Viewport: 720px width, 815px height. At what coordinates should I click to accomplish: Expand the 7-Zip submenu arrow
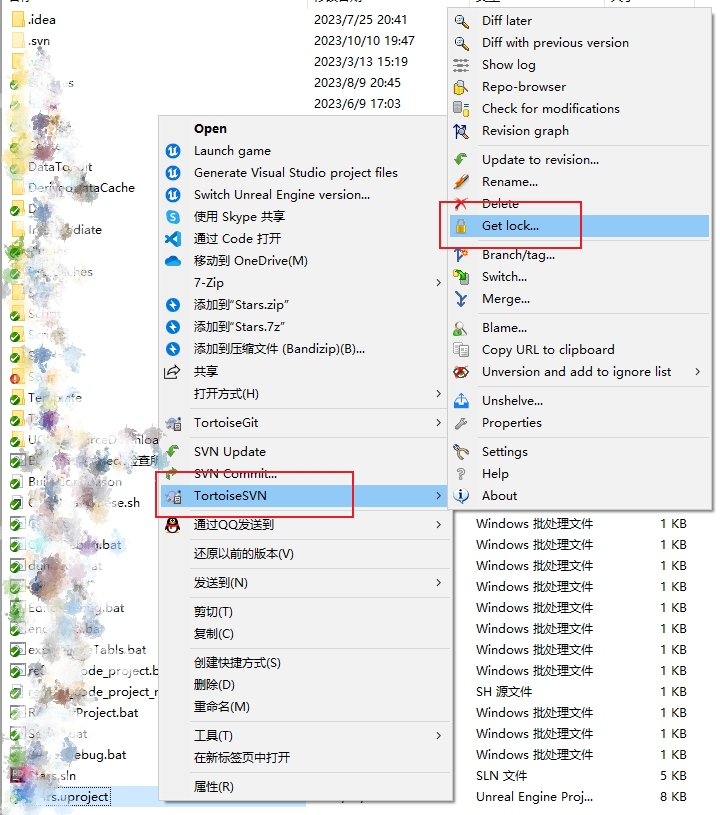click(438, 283)
